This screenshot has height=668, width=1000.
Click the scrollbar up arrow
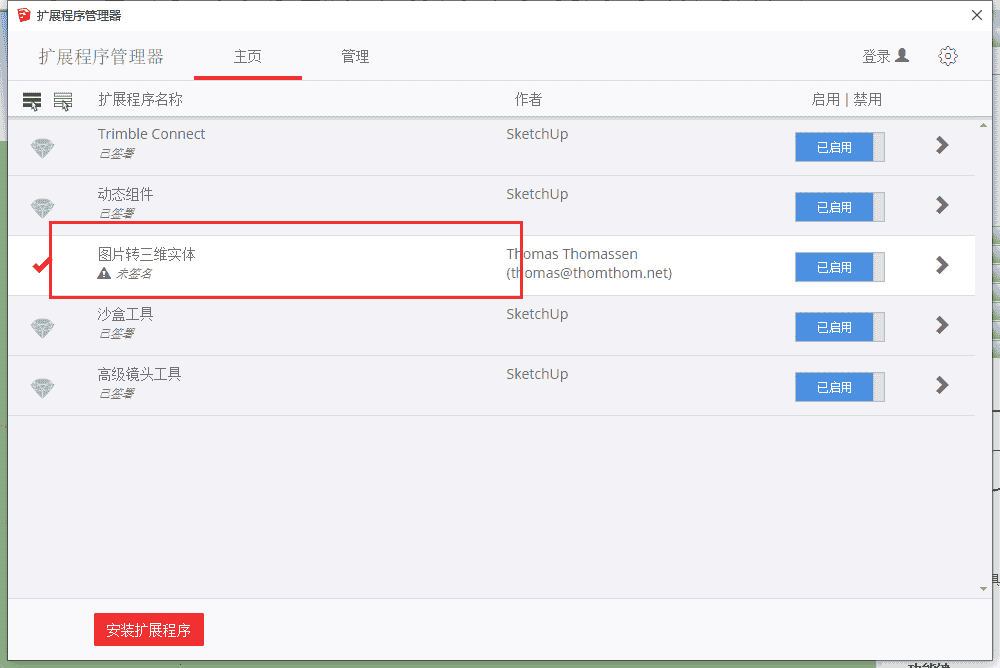[x=983, y=125]
